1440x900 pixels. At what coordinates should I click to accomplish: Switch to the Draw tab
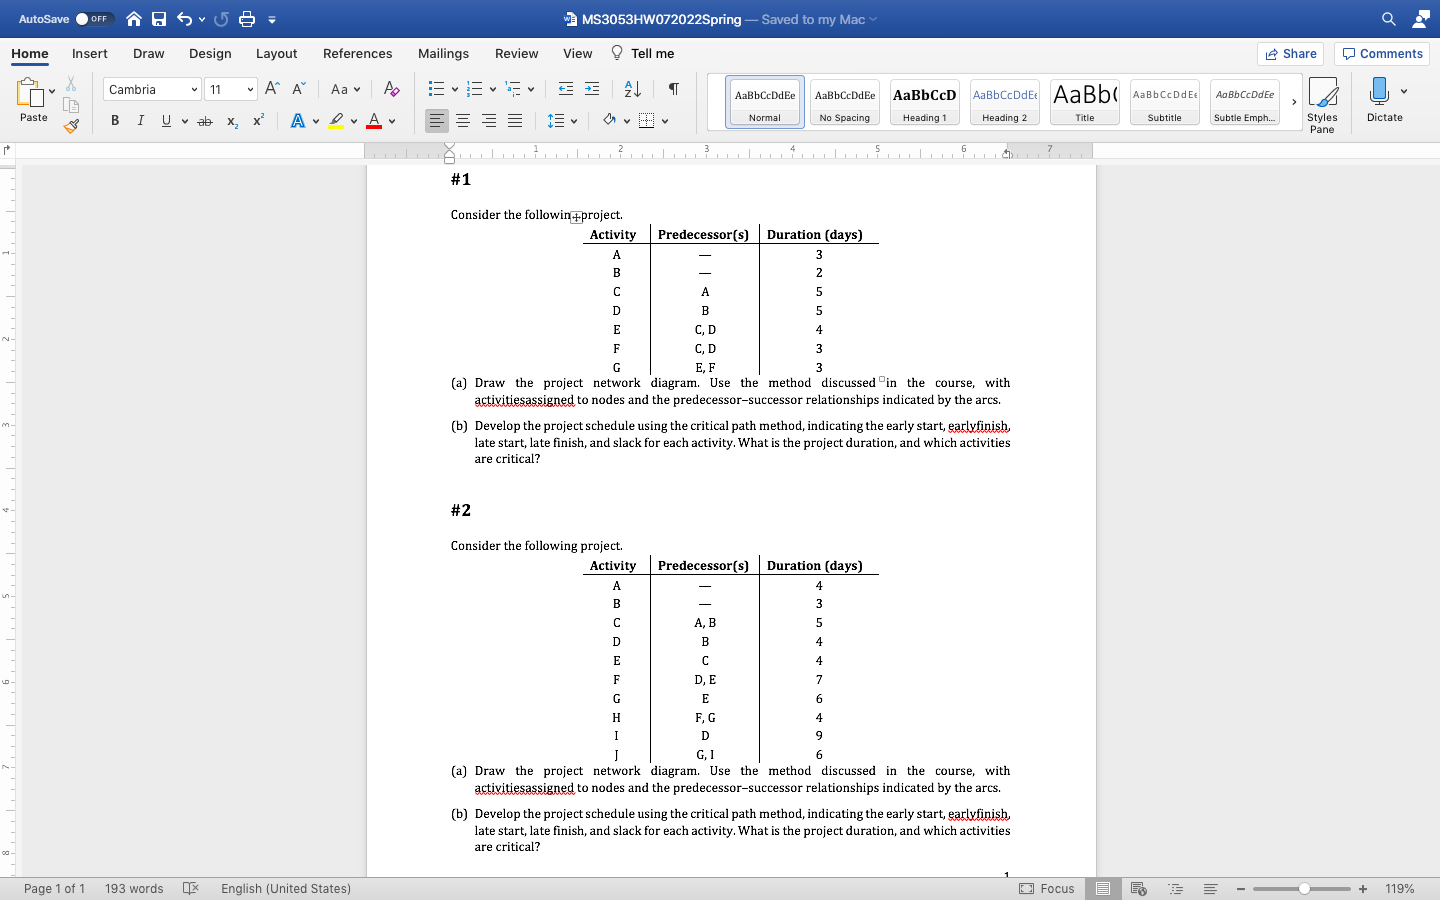pyautogui.click(x=149, y=54)
